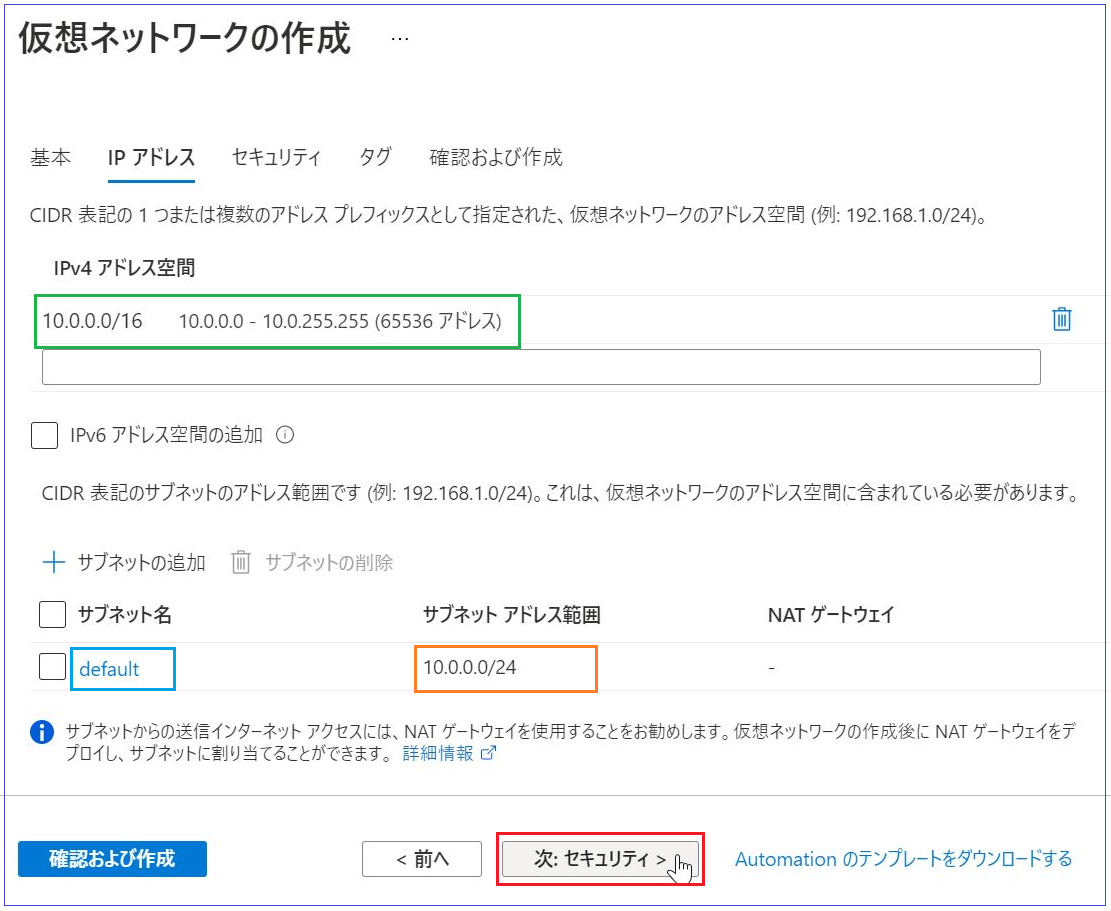Open the ellipsis menu beside the page title
This screenshot has height=911, width=1111.
(400, 39)
